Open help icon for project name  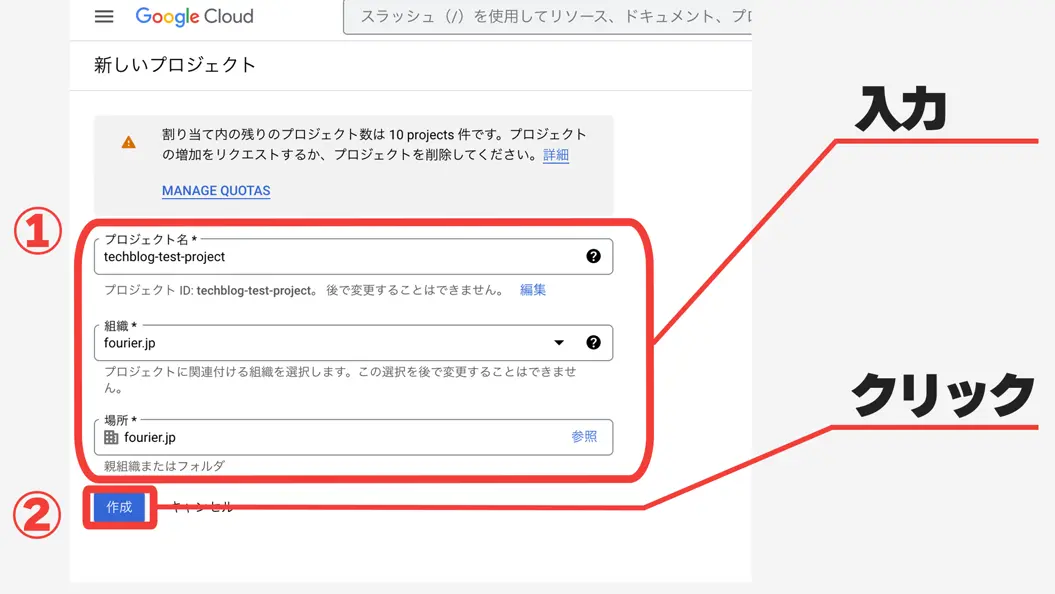593,256
